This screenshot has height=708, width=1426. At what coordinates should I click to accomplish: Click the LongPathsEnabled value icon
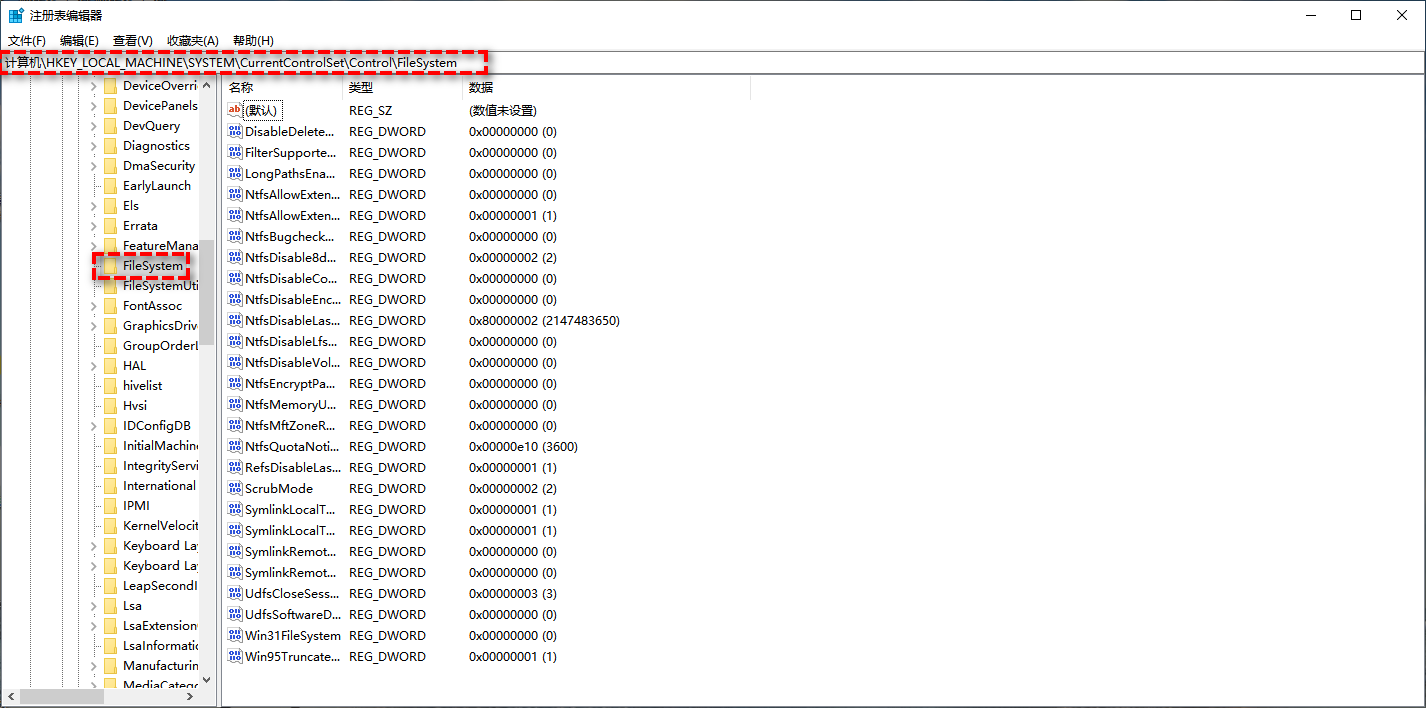(235, 174)
